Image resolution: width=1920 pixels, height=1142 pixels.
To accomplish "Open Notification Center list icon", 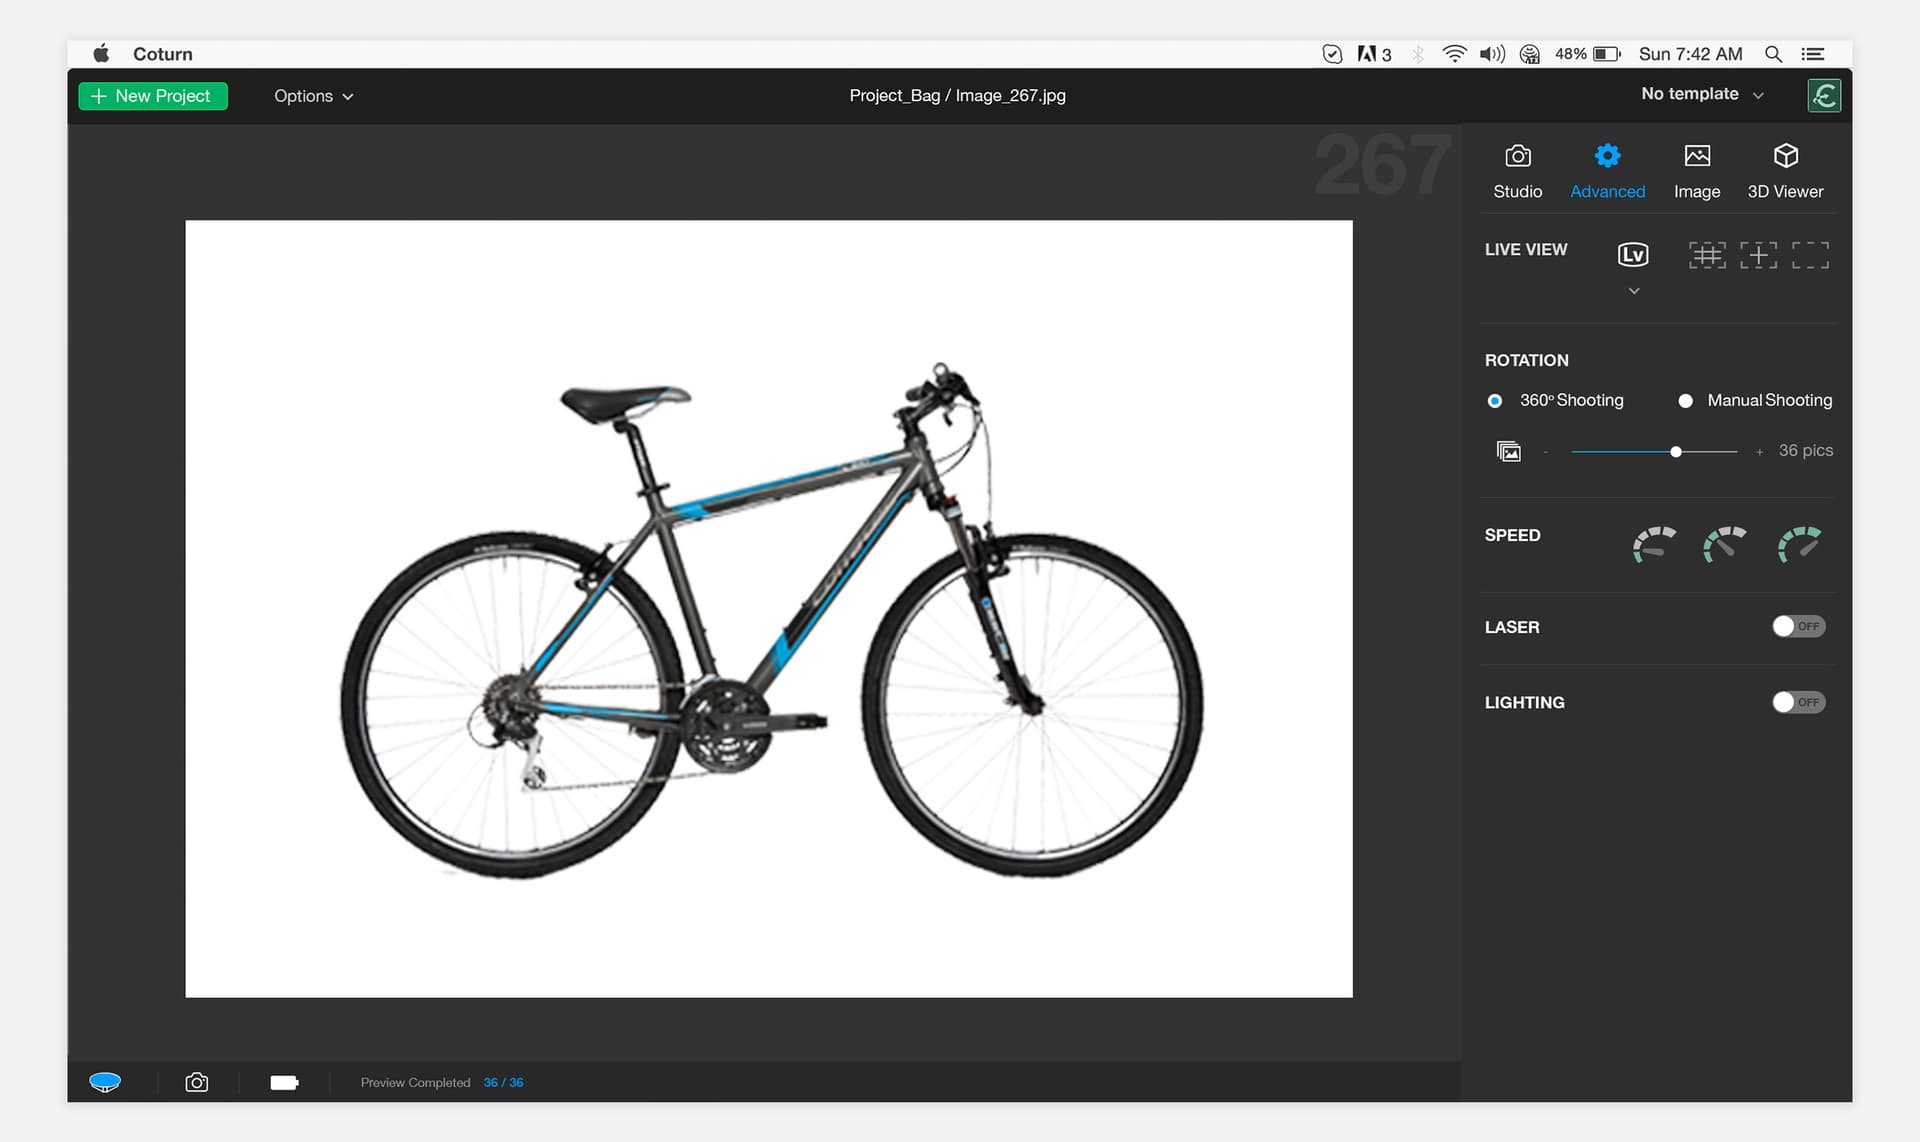I will (1813, 54).
